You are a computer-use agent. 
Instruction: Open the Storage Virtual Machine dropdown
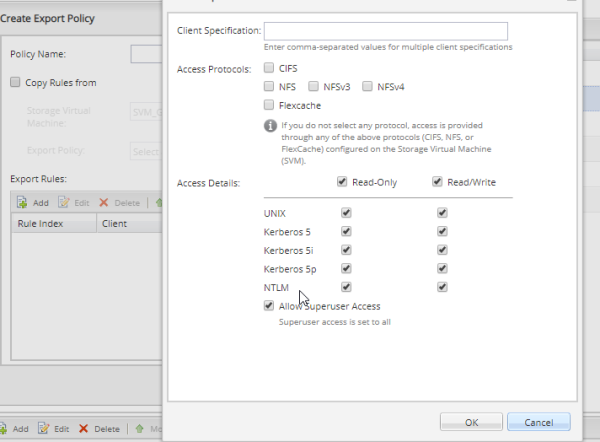coord(146,114)
